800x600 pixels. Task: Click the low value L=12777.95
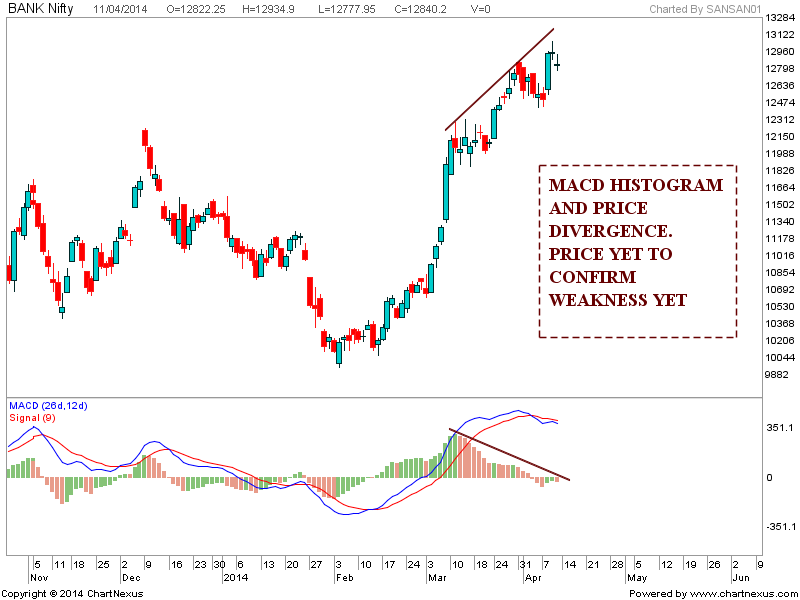pyautogui.click(x=346, y=9)
